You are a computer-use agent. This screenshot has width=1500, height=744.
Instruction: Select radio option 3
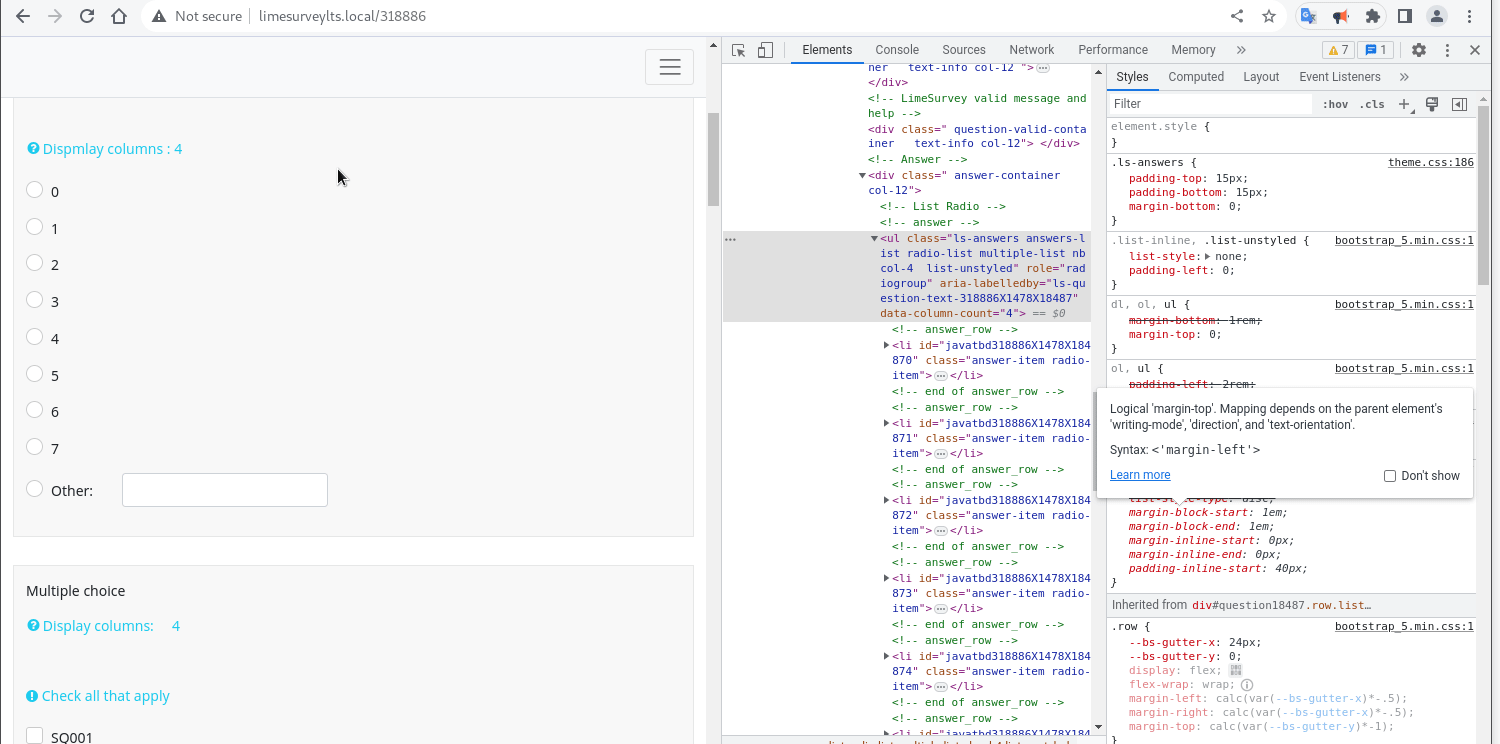click(35, 300)
